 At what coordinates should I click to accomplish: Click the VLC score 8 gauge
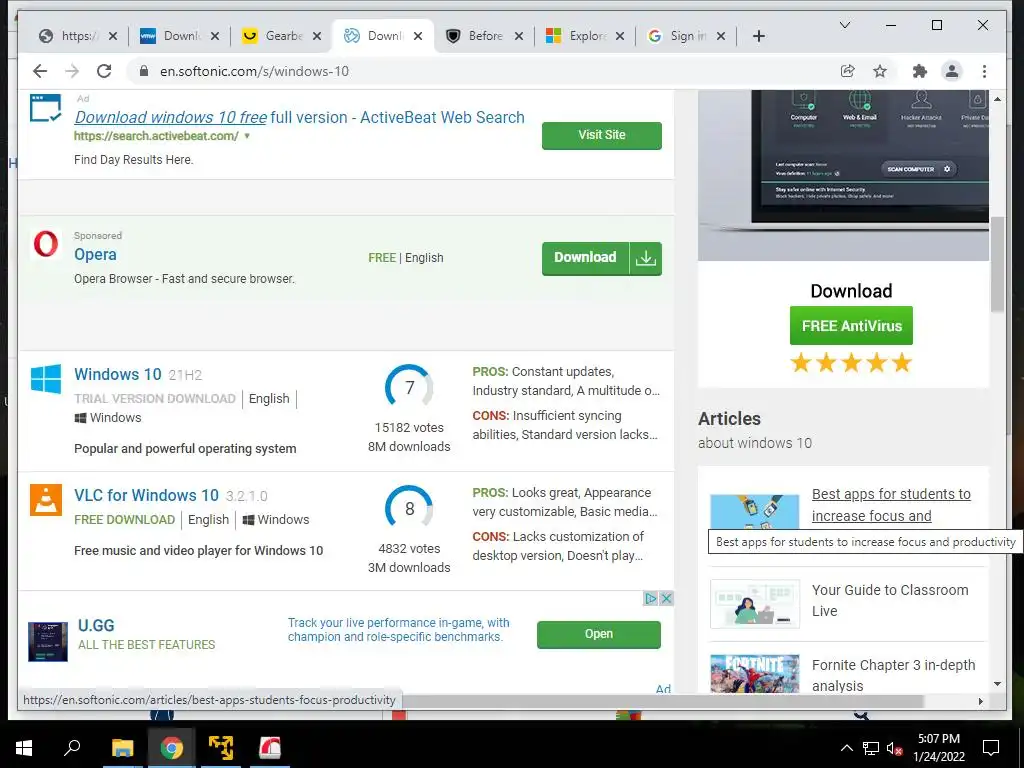coord(409,509)
